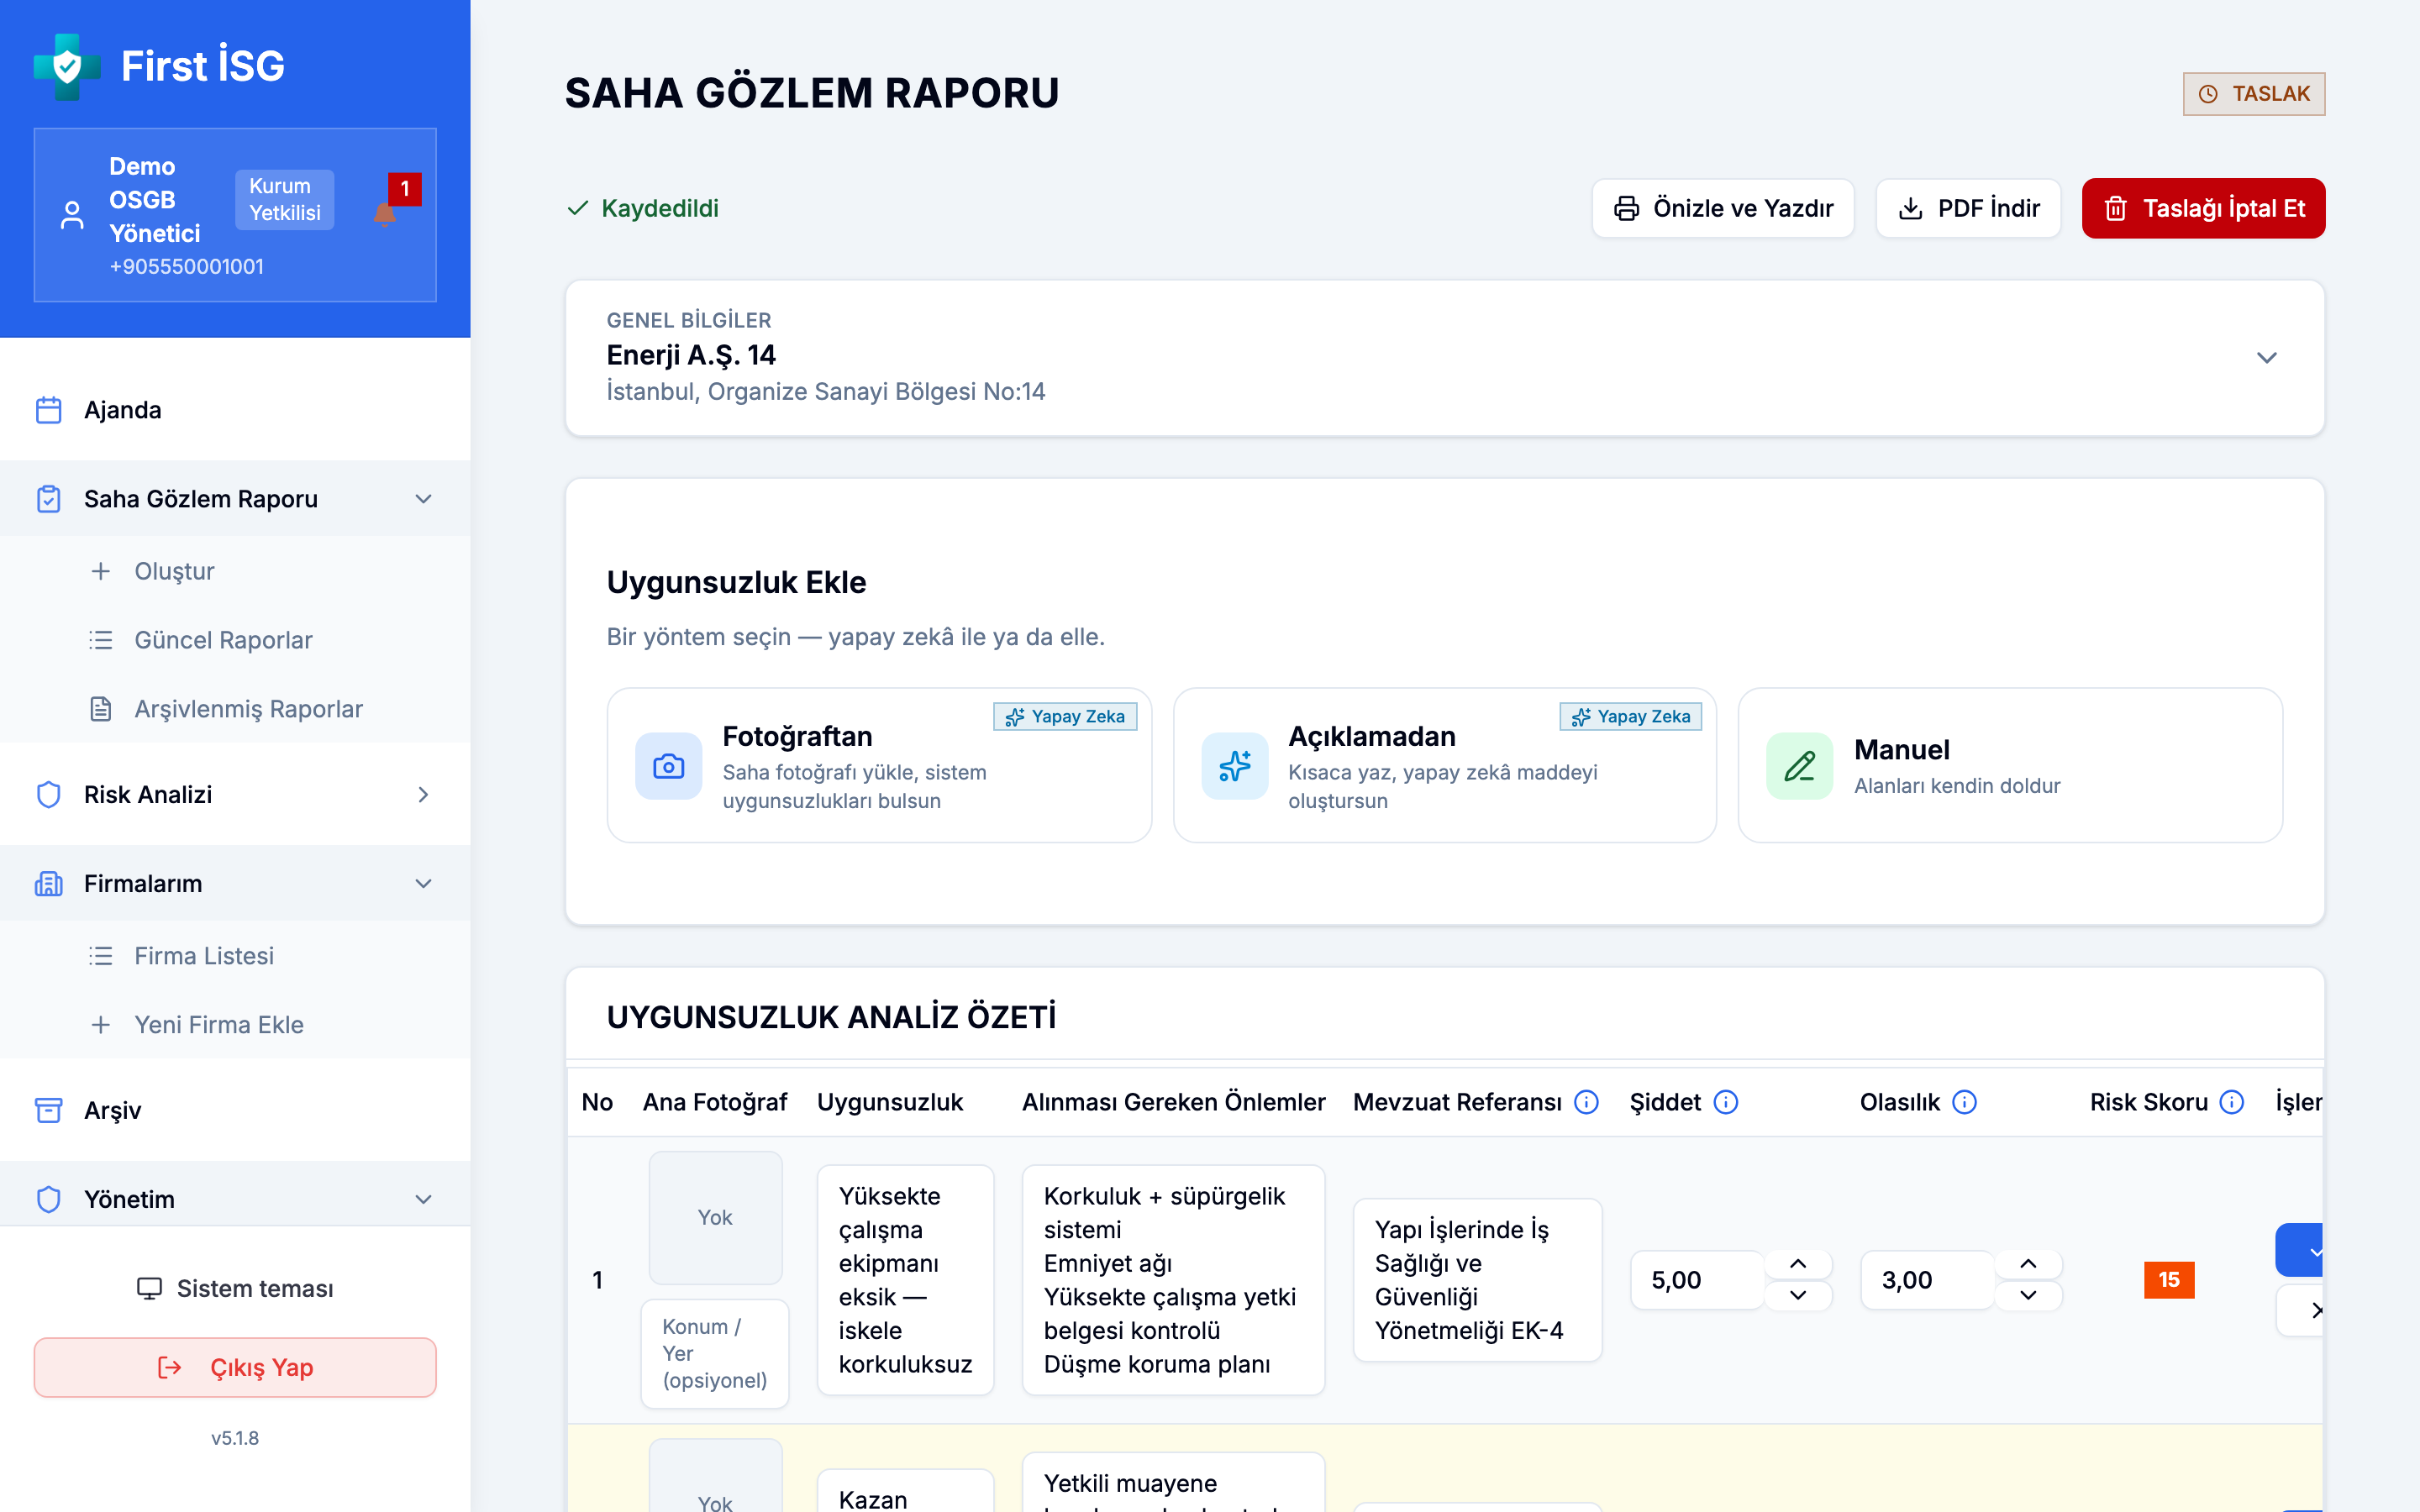Click the First İSG shield logo
Viewport: 2420px width, 1512px height.
tap(67, 66)
